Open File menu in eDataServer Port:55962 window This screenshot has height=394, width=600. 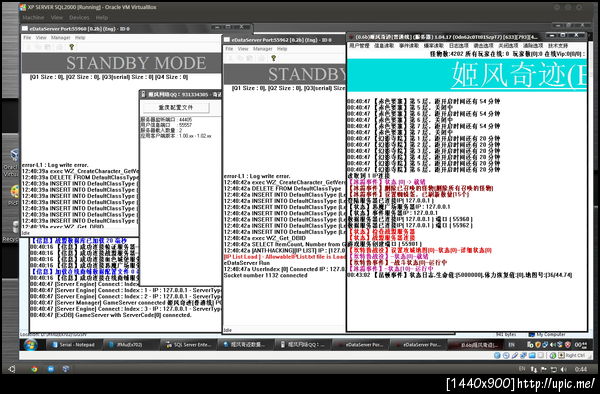229,49
